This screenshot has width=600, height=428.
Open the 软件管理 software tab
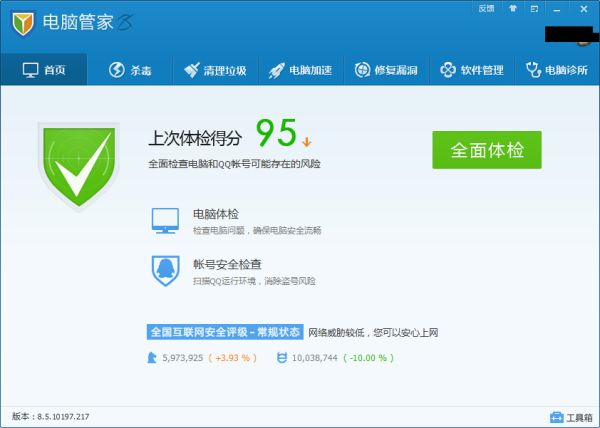(472, 70)
